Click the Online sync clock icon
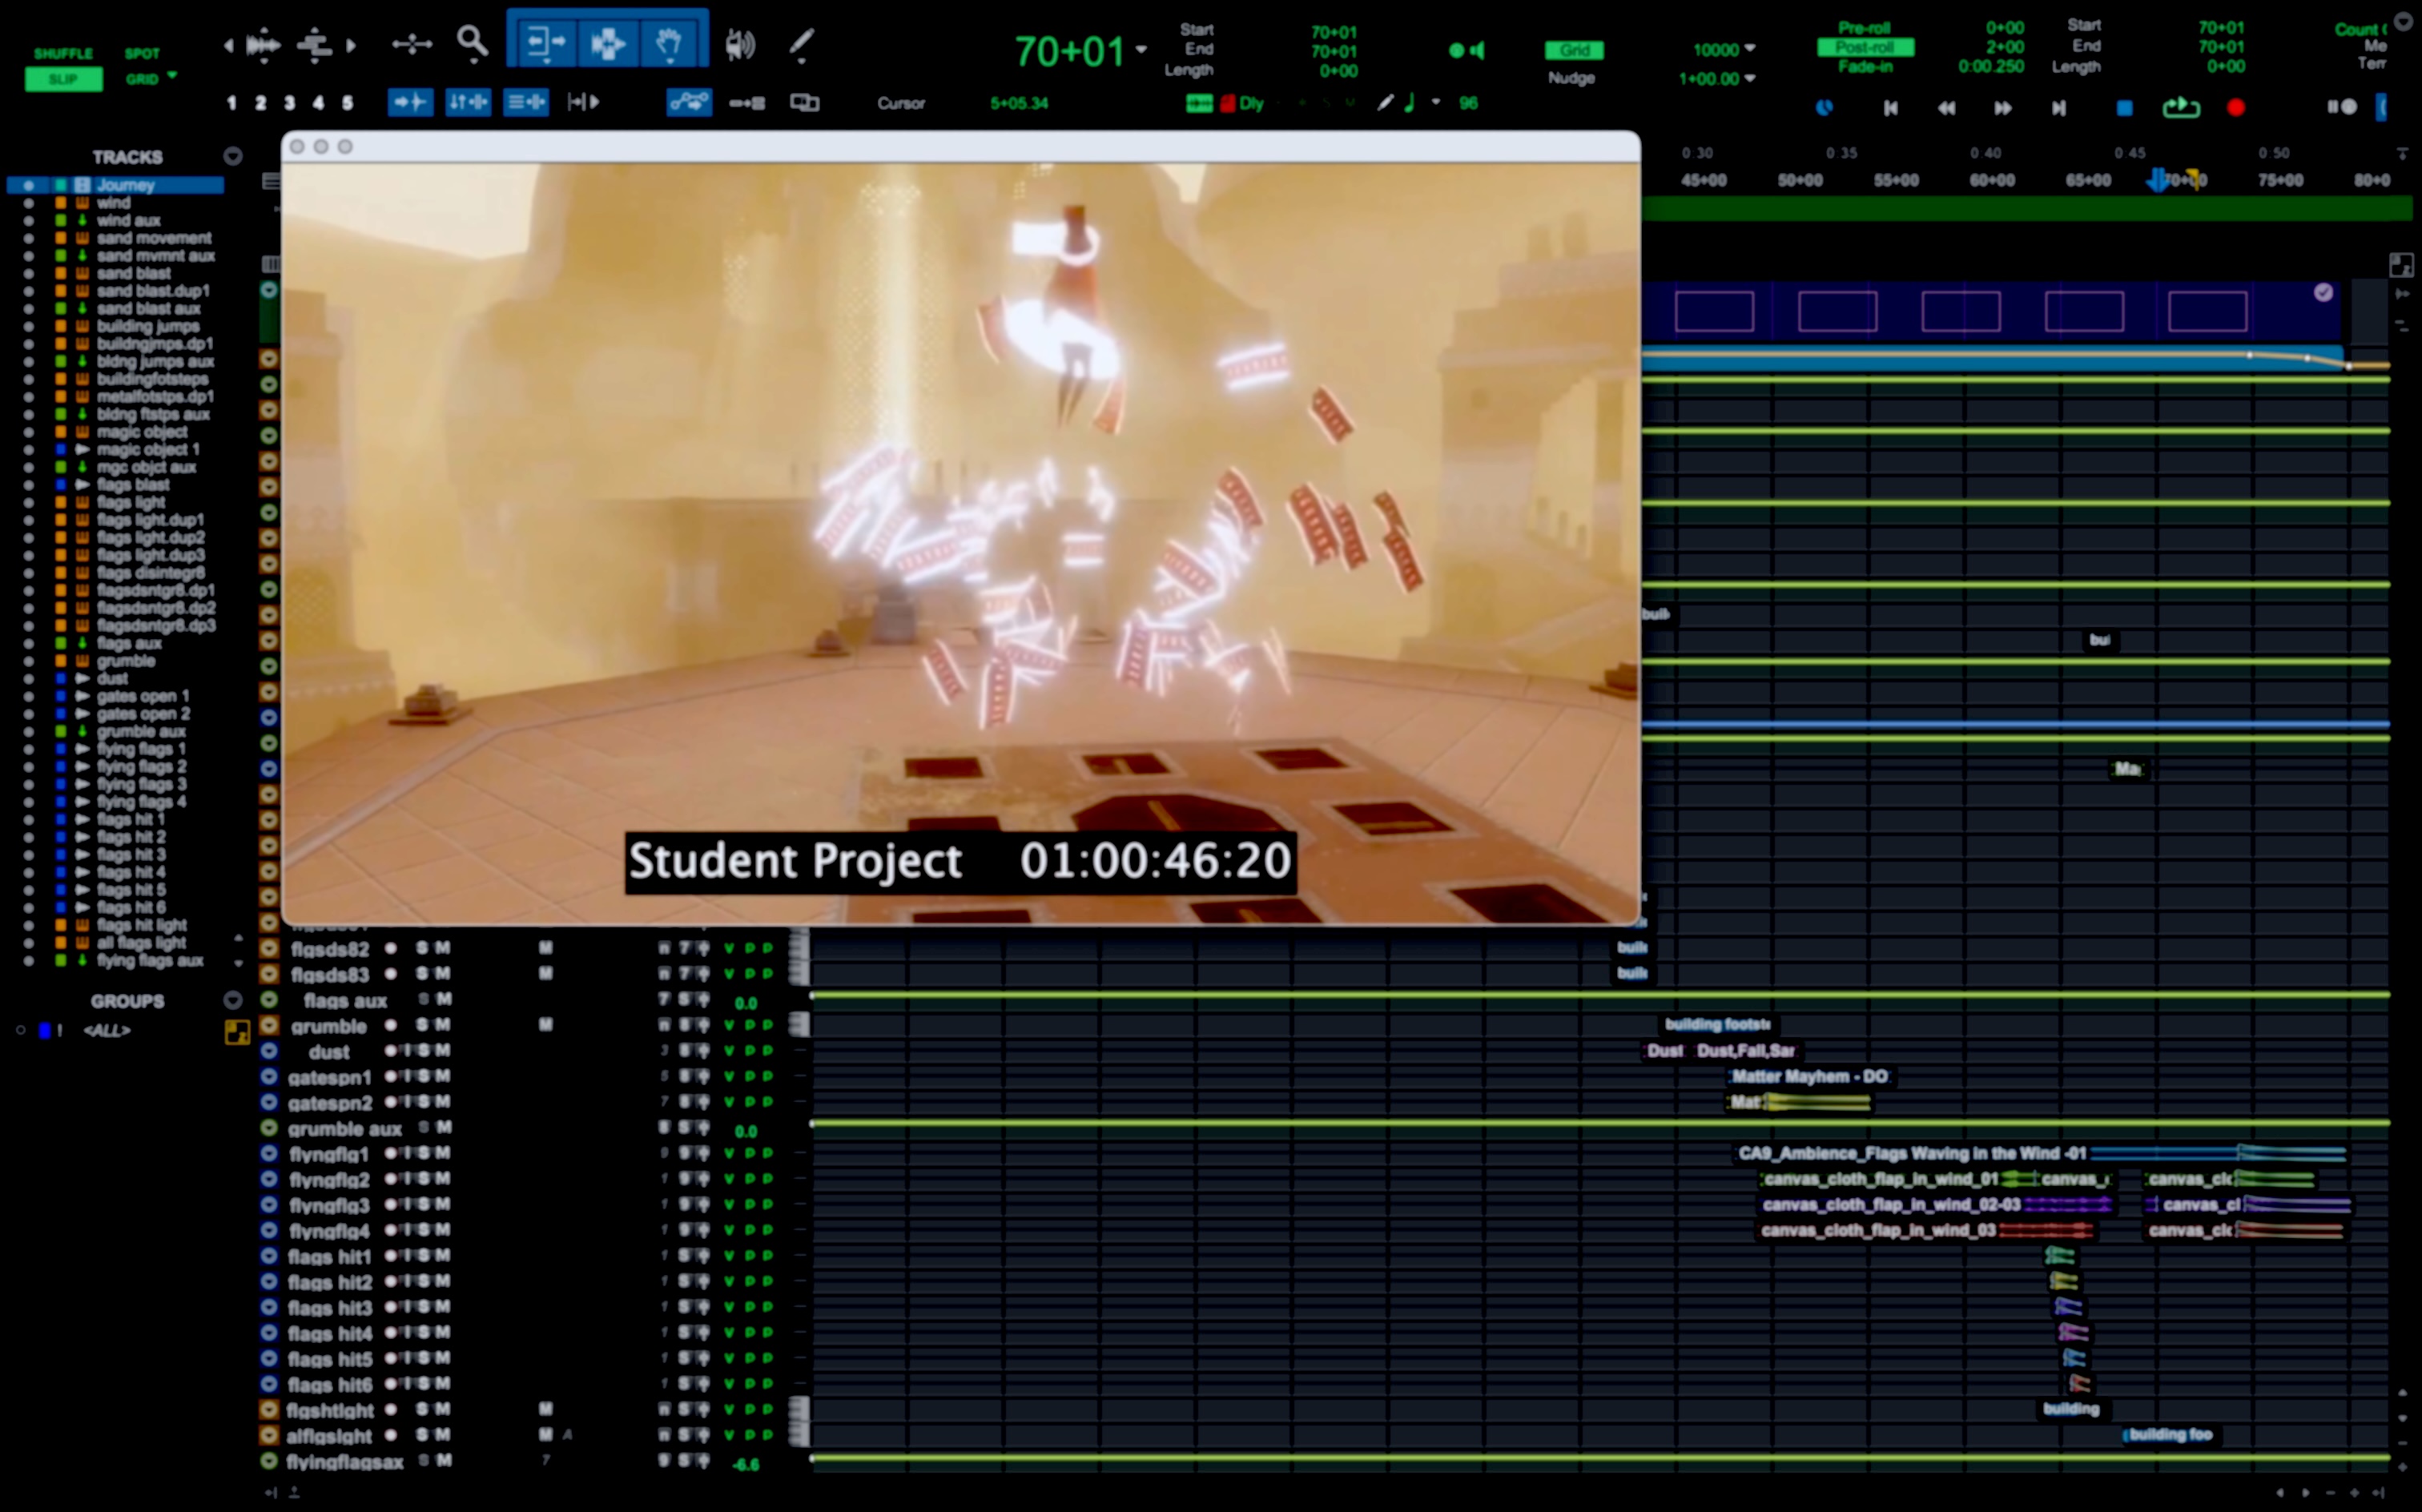2422x1512 pixels. point(1825,107)
